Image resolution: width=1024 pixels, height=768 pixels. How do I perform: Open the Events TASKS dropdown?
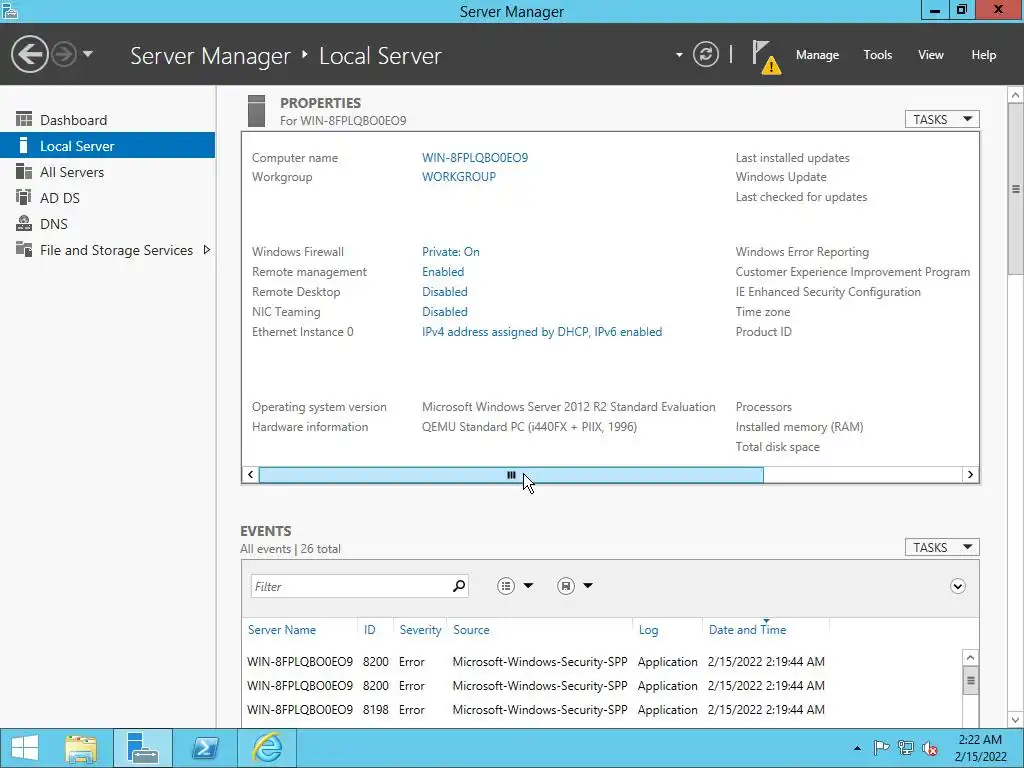942,547
